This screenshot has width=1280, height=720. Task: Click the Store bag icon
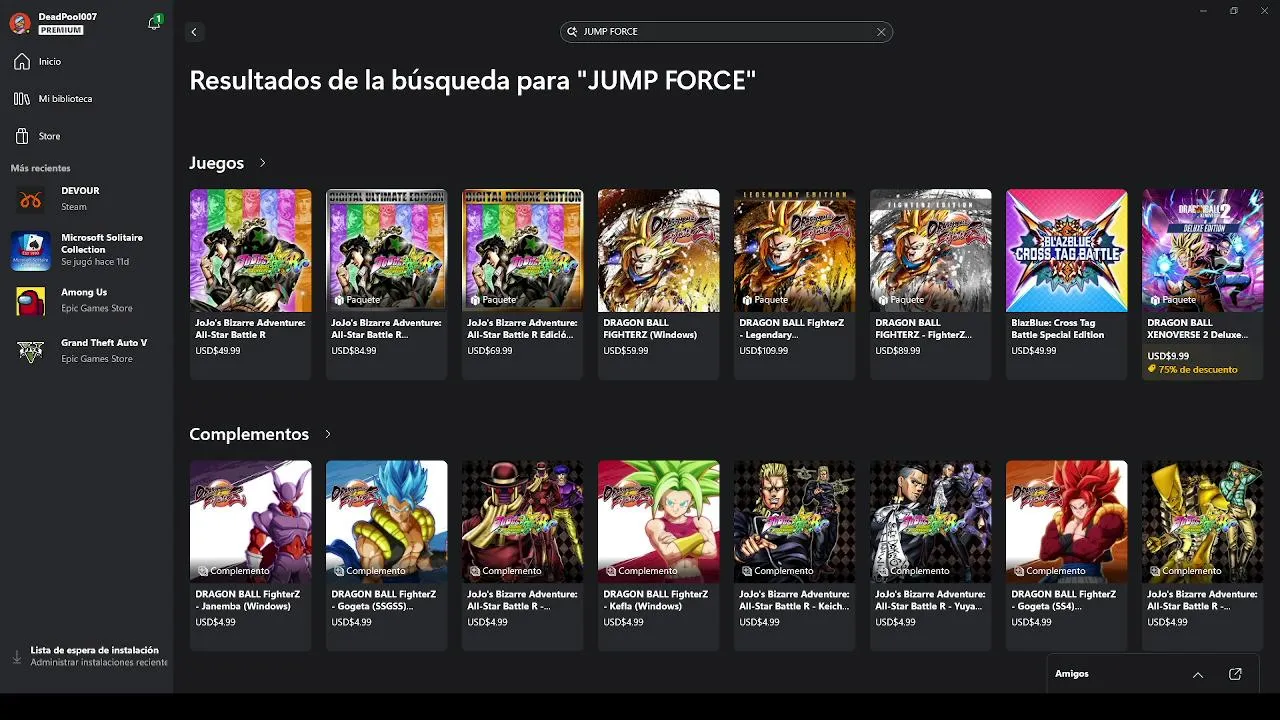click(22, 136)
